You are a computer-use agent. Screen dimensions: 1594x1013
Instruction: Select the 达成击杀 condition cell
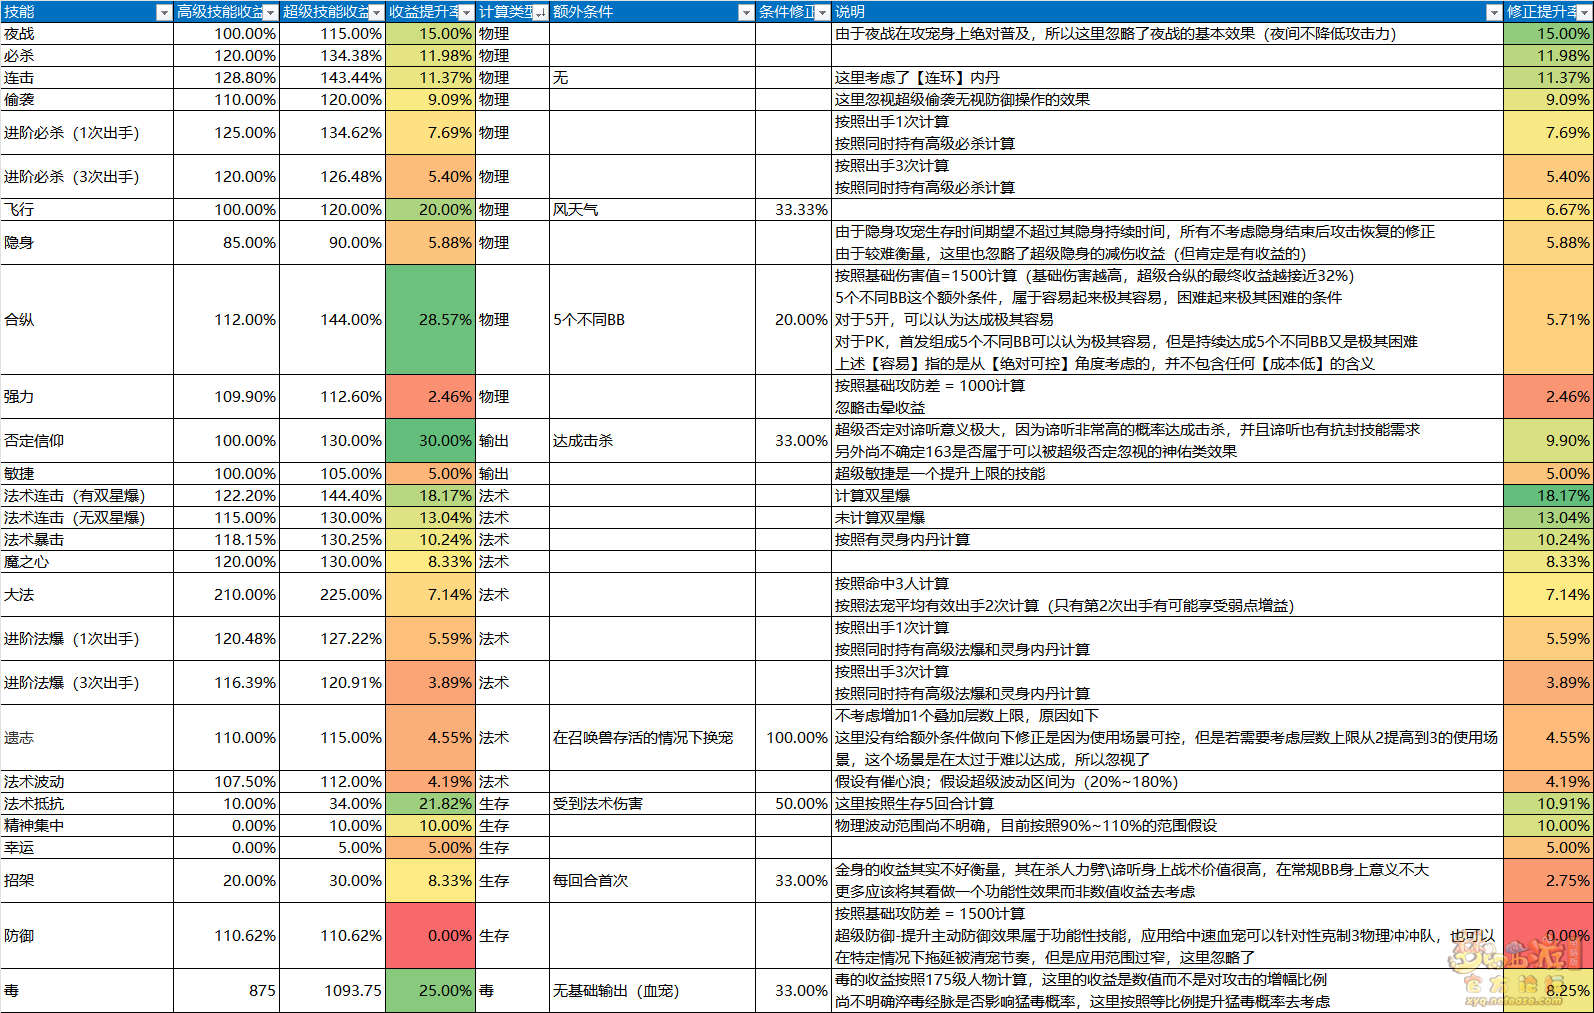[652, 441]
